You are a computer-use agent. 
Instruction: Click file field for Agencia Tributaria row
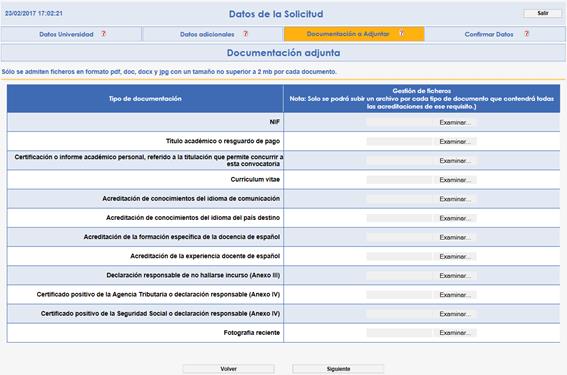point(399,295)
